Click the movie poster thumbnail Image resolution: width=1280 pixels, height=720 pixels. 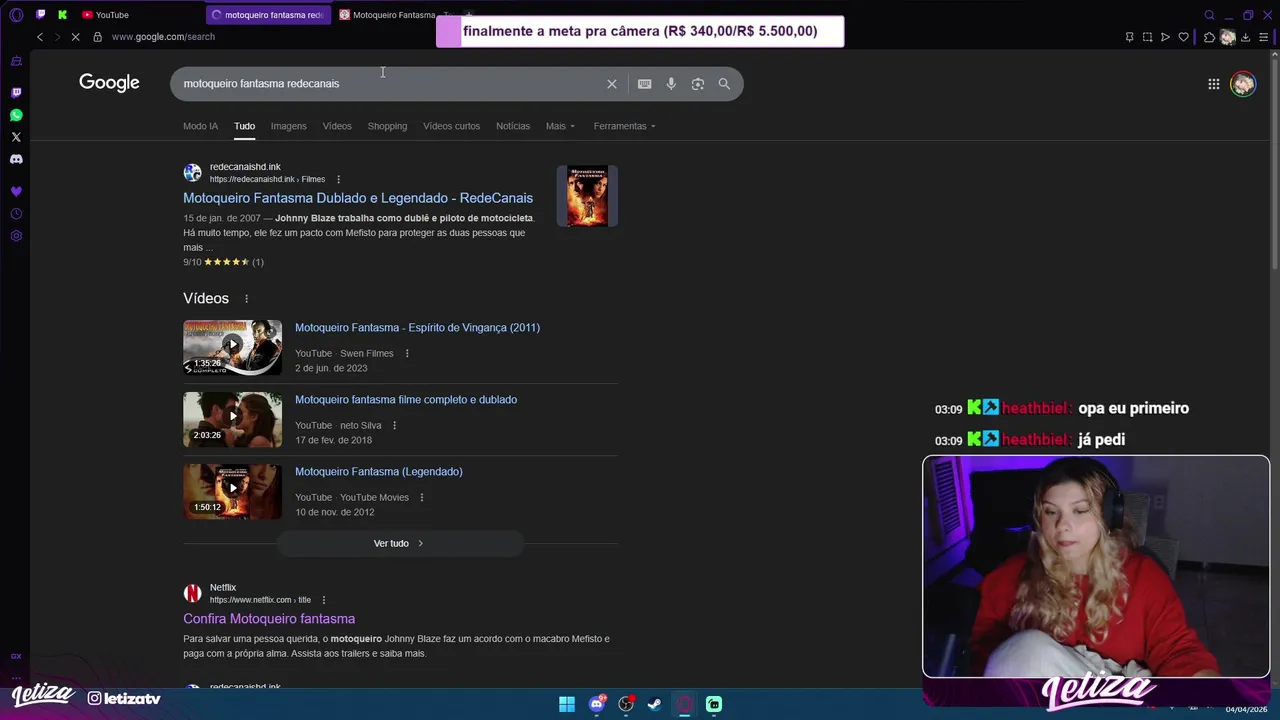pos(587,196)
